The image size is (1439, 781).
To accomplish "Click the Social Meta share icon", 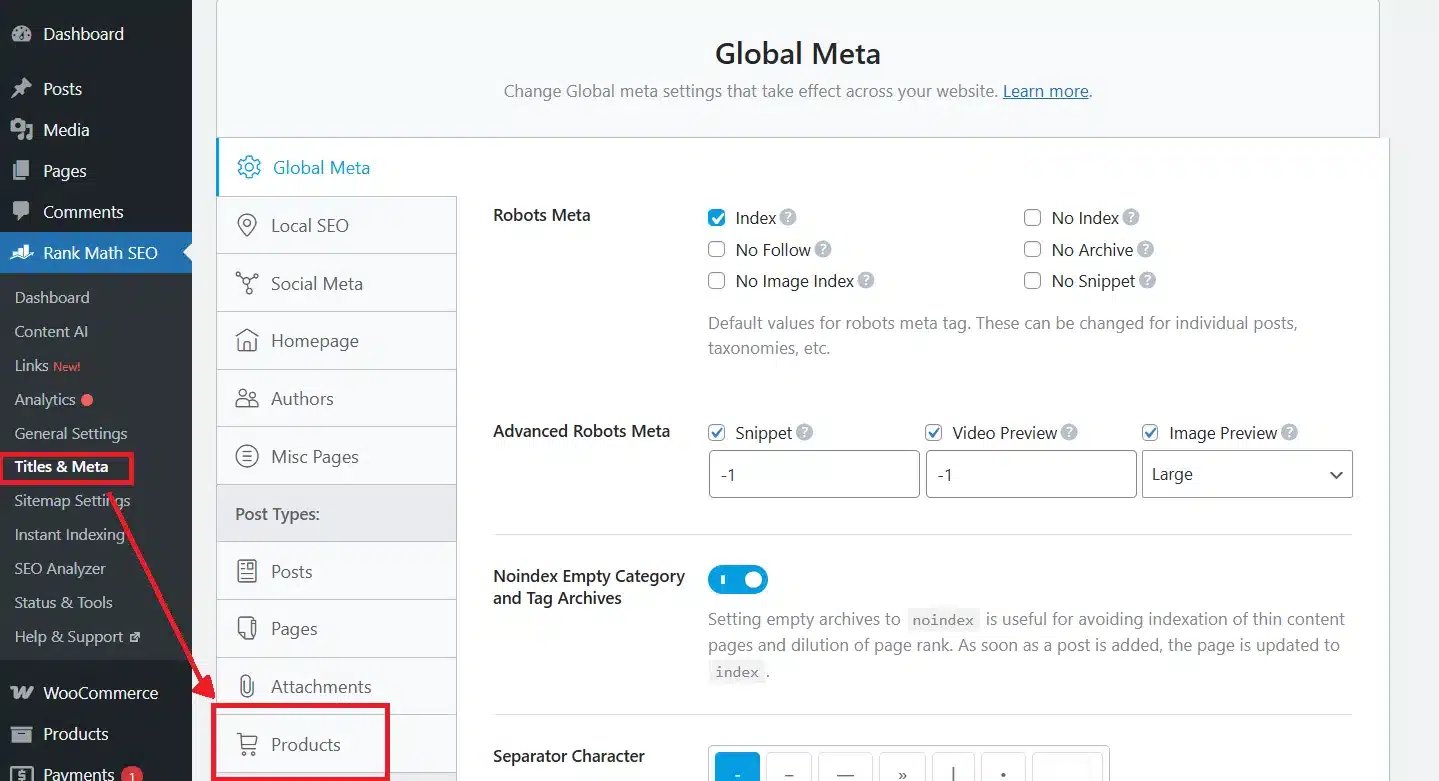I will (x=247, y=283).
